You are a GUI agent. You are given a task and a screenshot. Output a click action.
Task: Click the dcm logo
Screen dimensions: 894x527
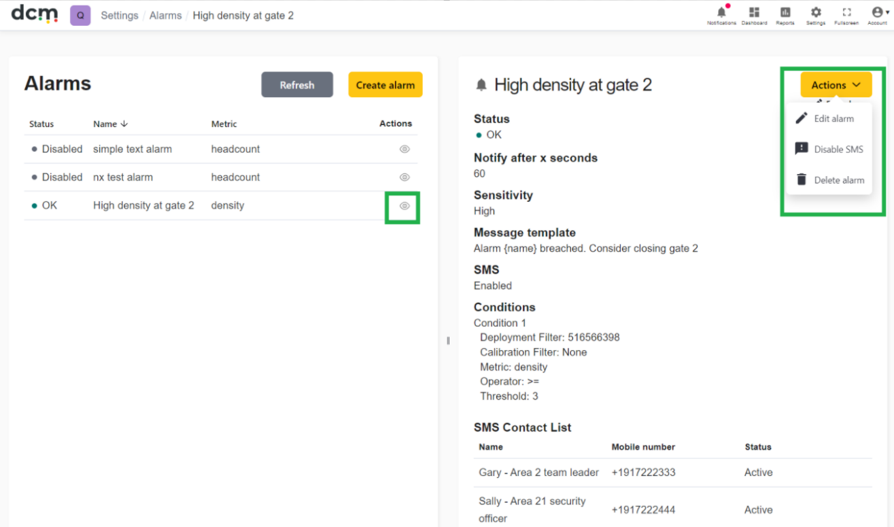(x=35, y=14)
